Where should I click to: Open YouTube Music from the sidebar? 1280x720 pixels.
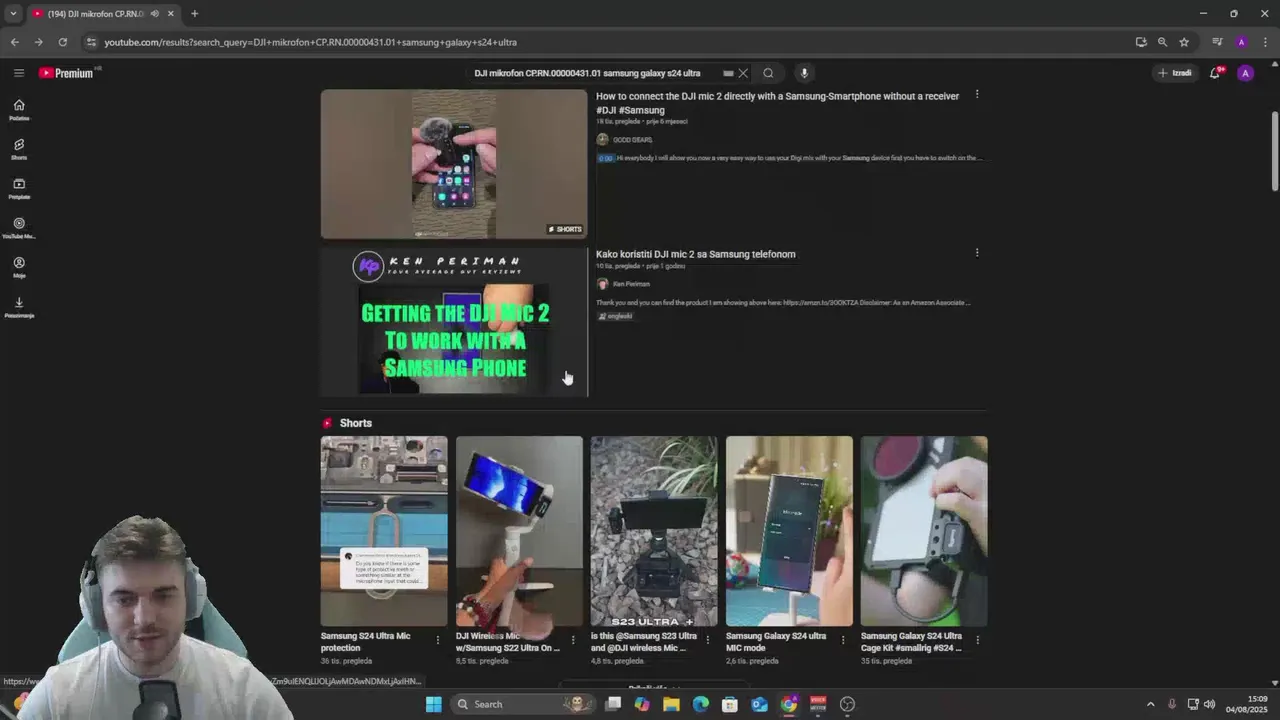click(x=19, y=228)
